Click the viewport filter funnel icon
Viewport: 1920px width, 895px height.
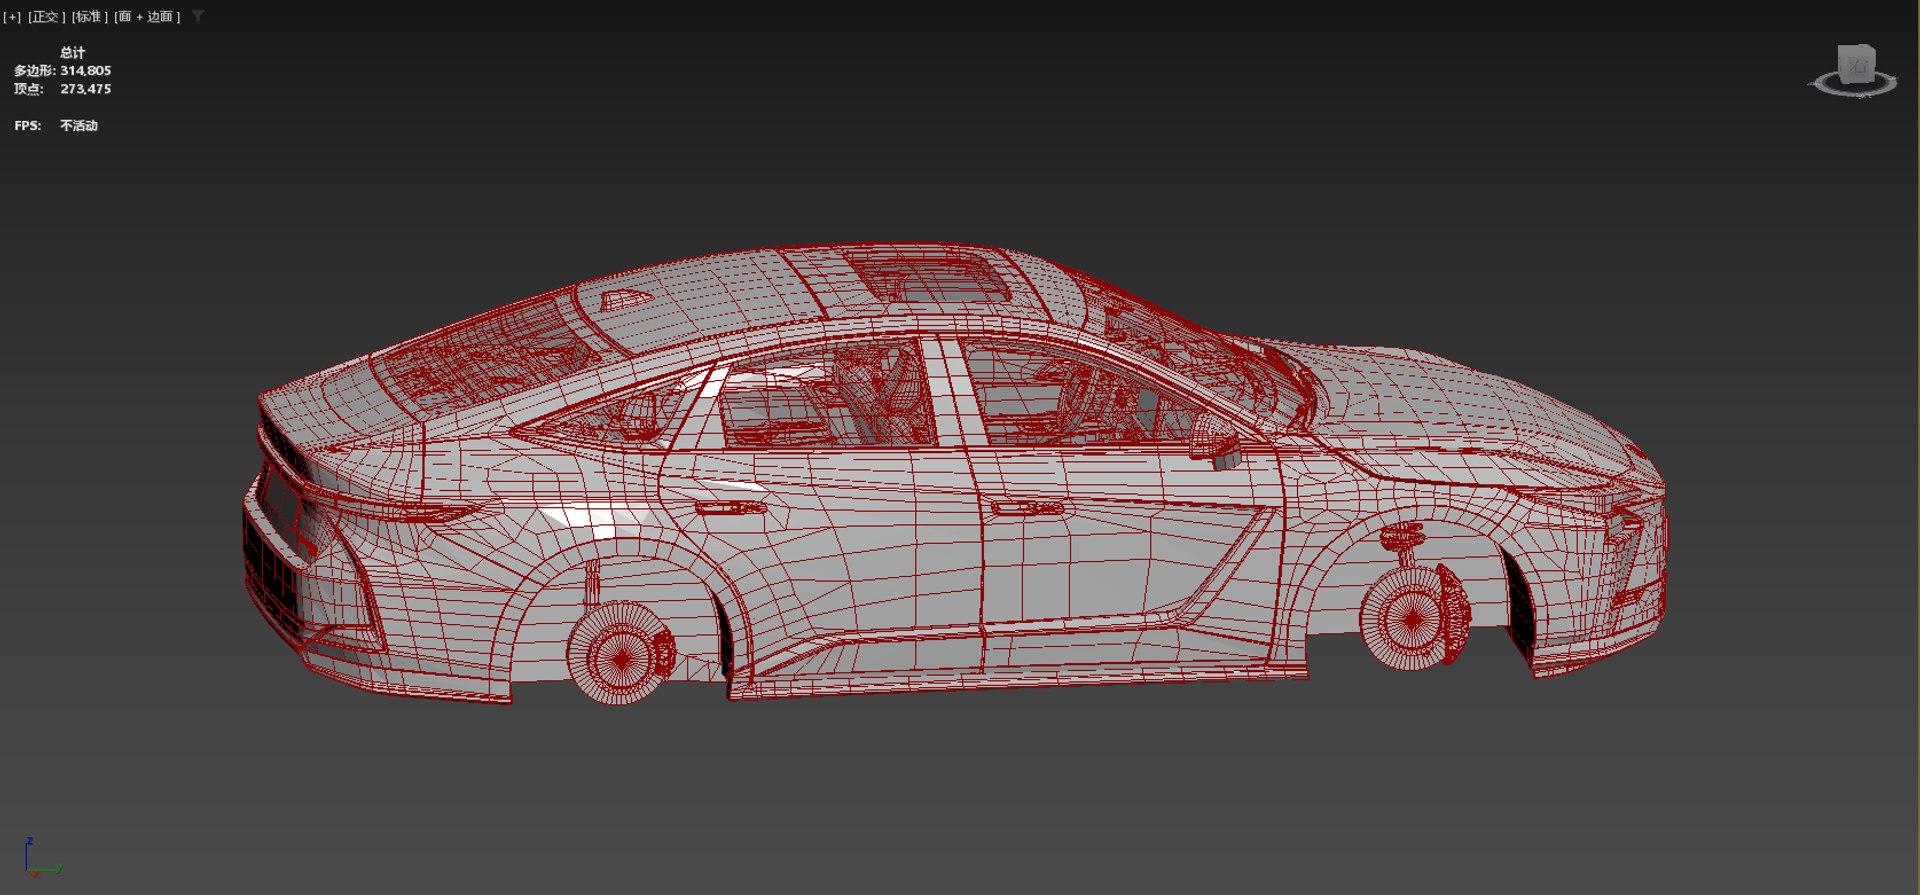tap(198, 16)
